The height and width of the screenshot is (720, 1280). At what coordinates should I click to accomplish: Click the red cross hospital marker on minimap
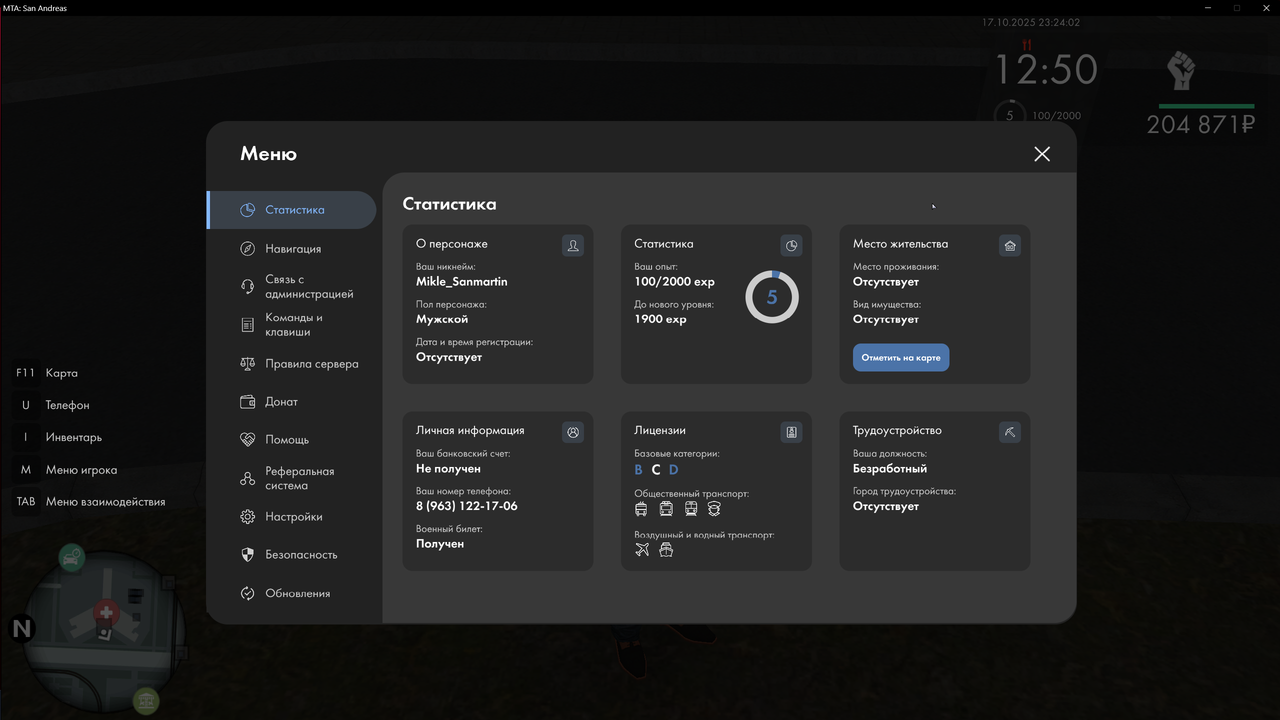106,612
